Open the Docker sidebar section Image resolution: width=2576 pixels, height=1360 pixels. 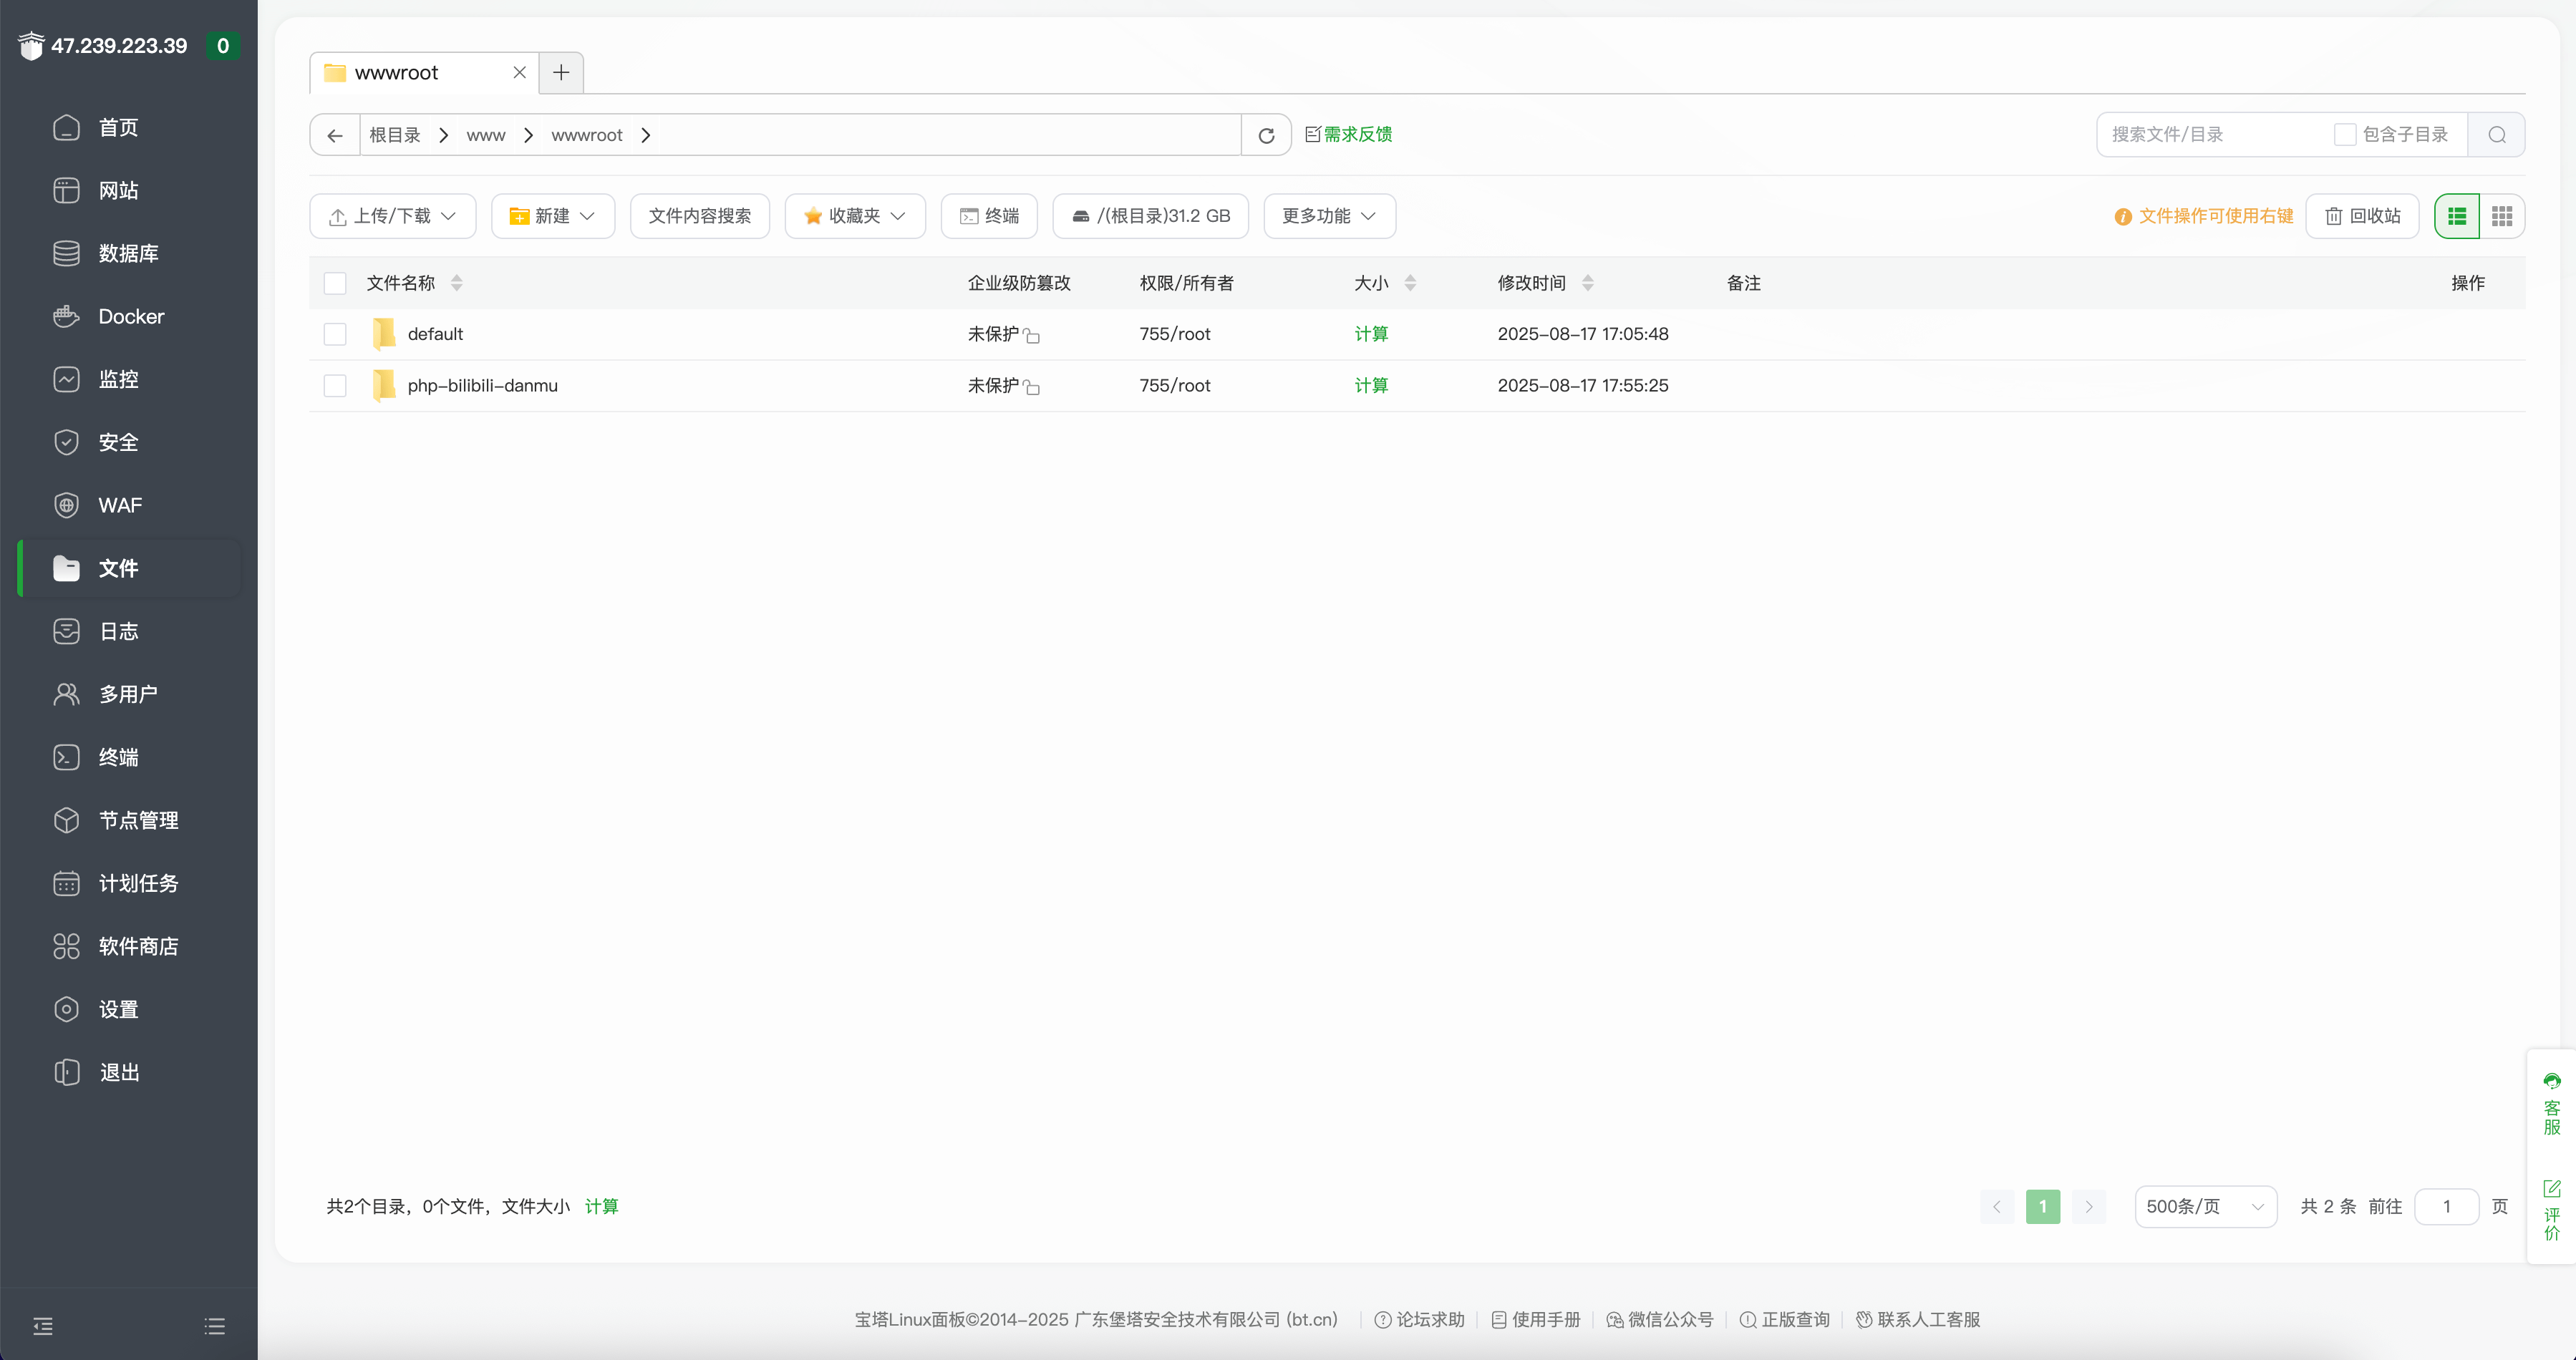[130, 317]
